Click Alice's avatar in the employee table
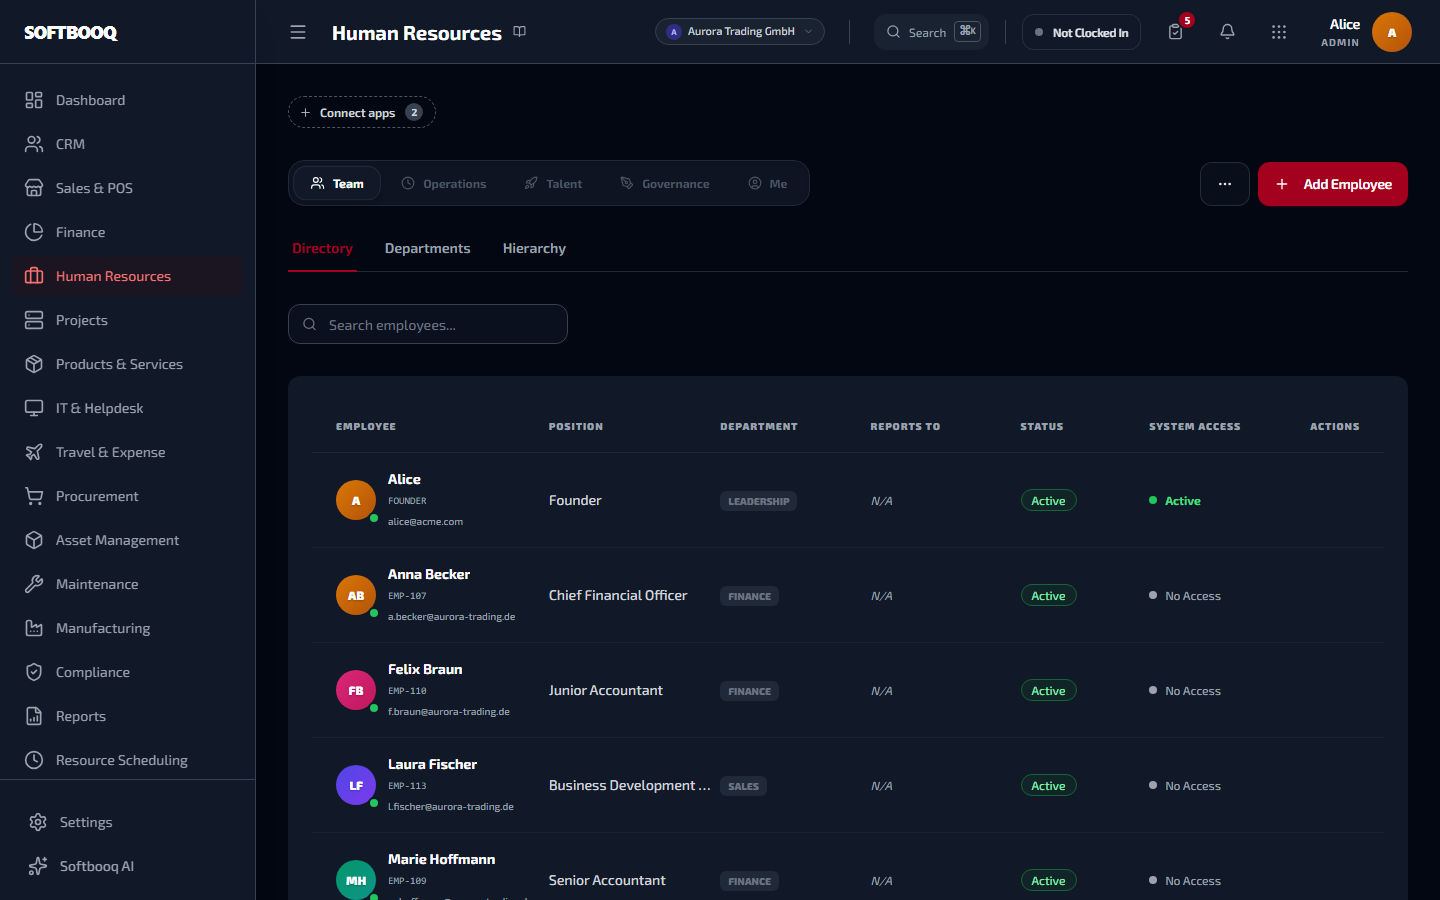1440x900 pixels. (356, 500)
